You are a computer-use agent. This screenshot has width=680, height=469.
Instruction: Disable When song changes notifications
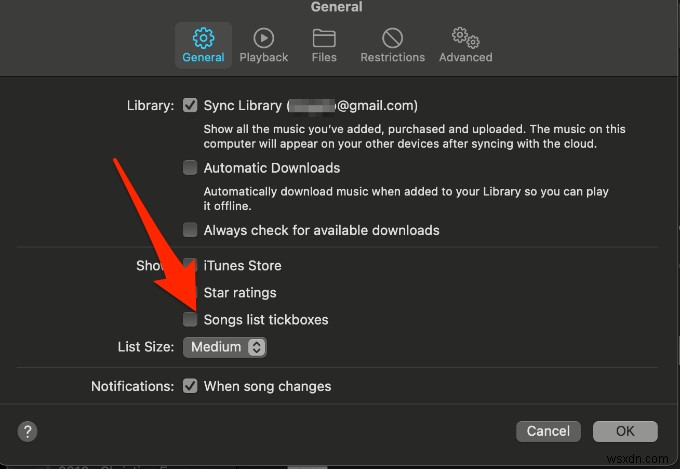pos(190,386)
